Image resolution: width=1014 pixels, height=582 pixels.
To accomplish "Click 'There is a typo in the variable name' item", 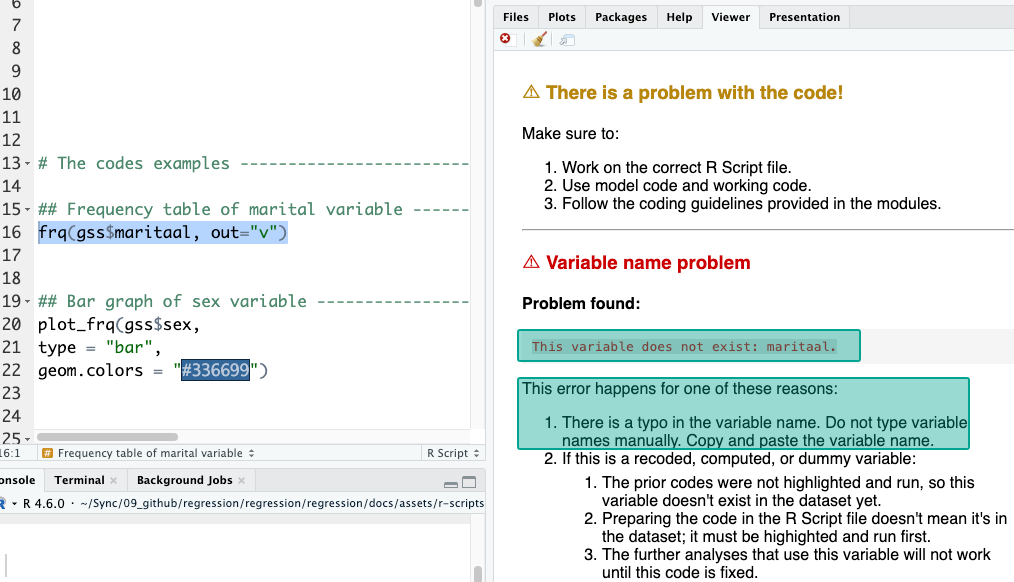I will 764,431.
